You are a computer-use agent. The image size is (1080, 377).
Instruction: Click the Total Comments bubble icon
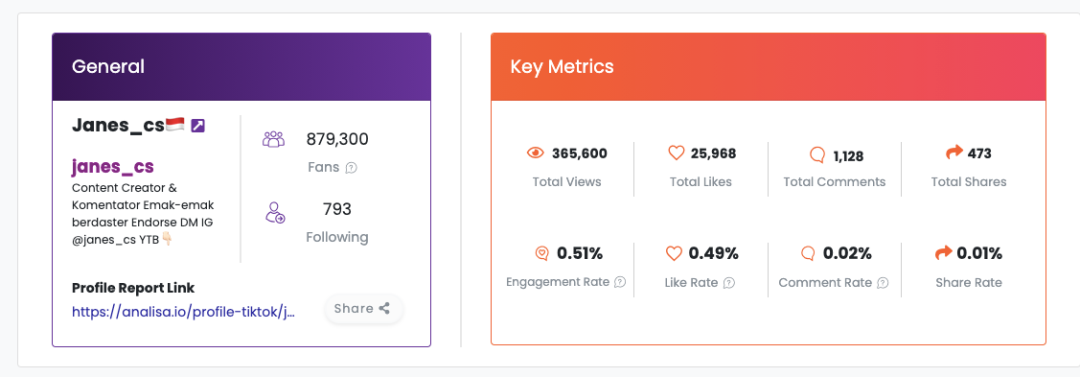[817, 155]
